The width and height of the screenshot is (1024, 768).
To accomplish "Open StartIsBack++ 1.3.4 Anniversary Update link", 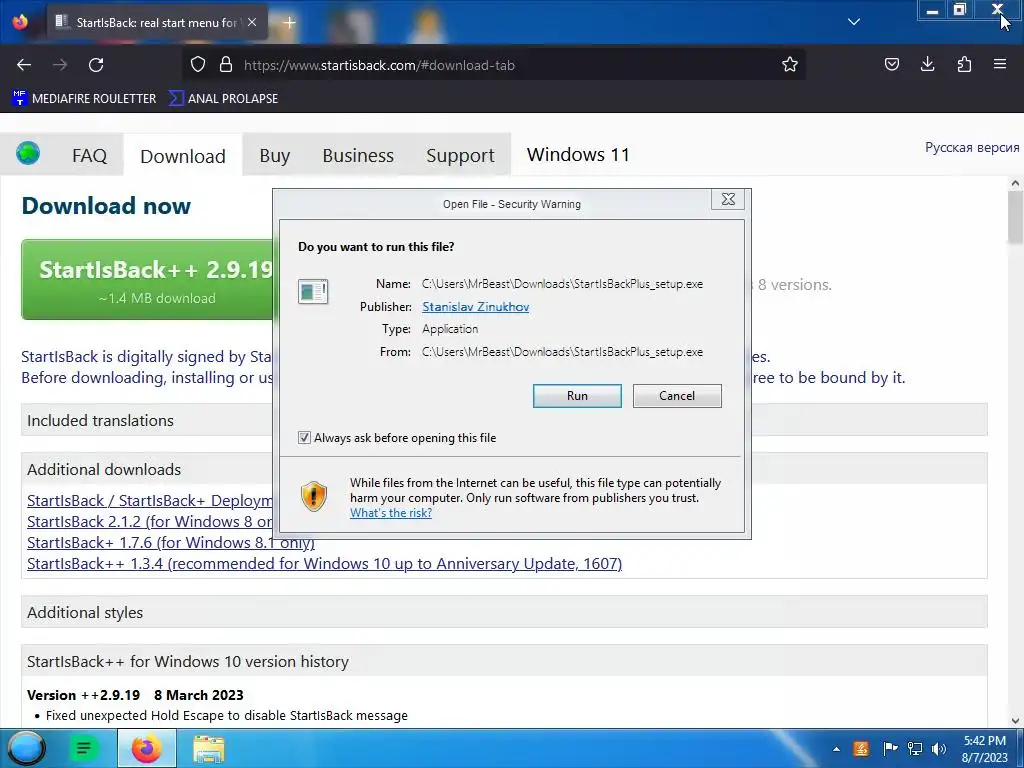I will coord(325,564).
